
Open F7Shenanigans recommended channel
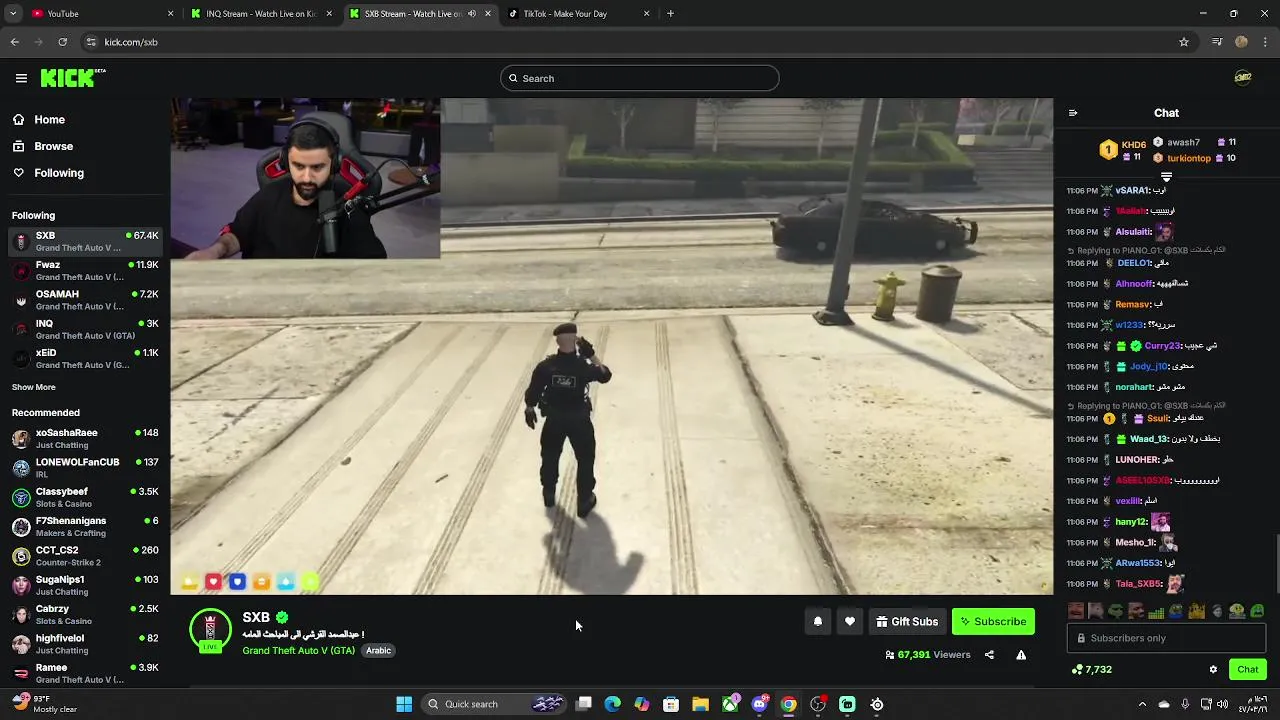(x=85, y=526)
